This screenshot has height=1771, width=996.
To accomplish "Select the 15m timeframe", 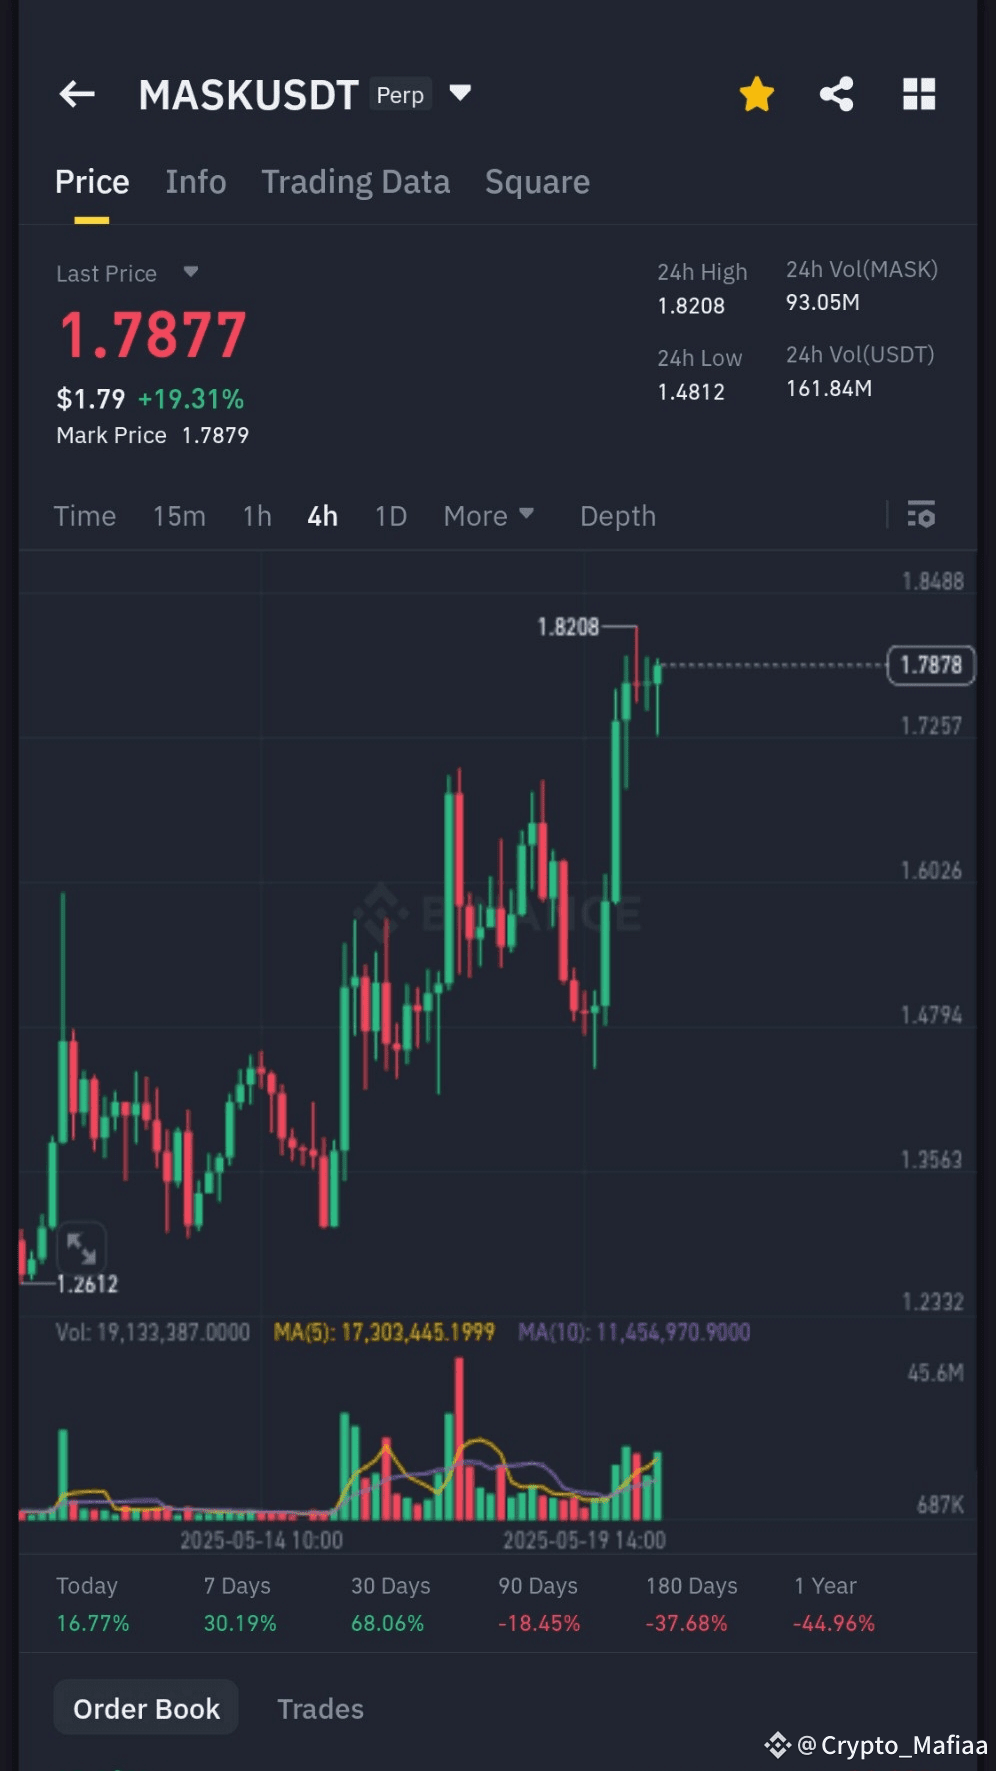I will click(179, 516).
